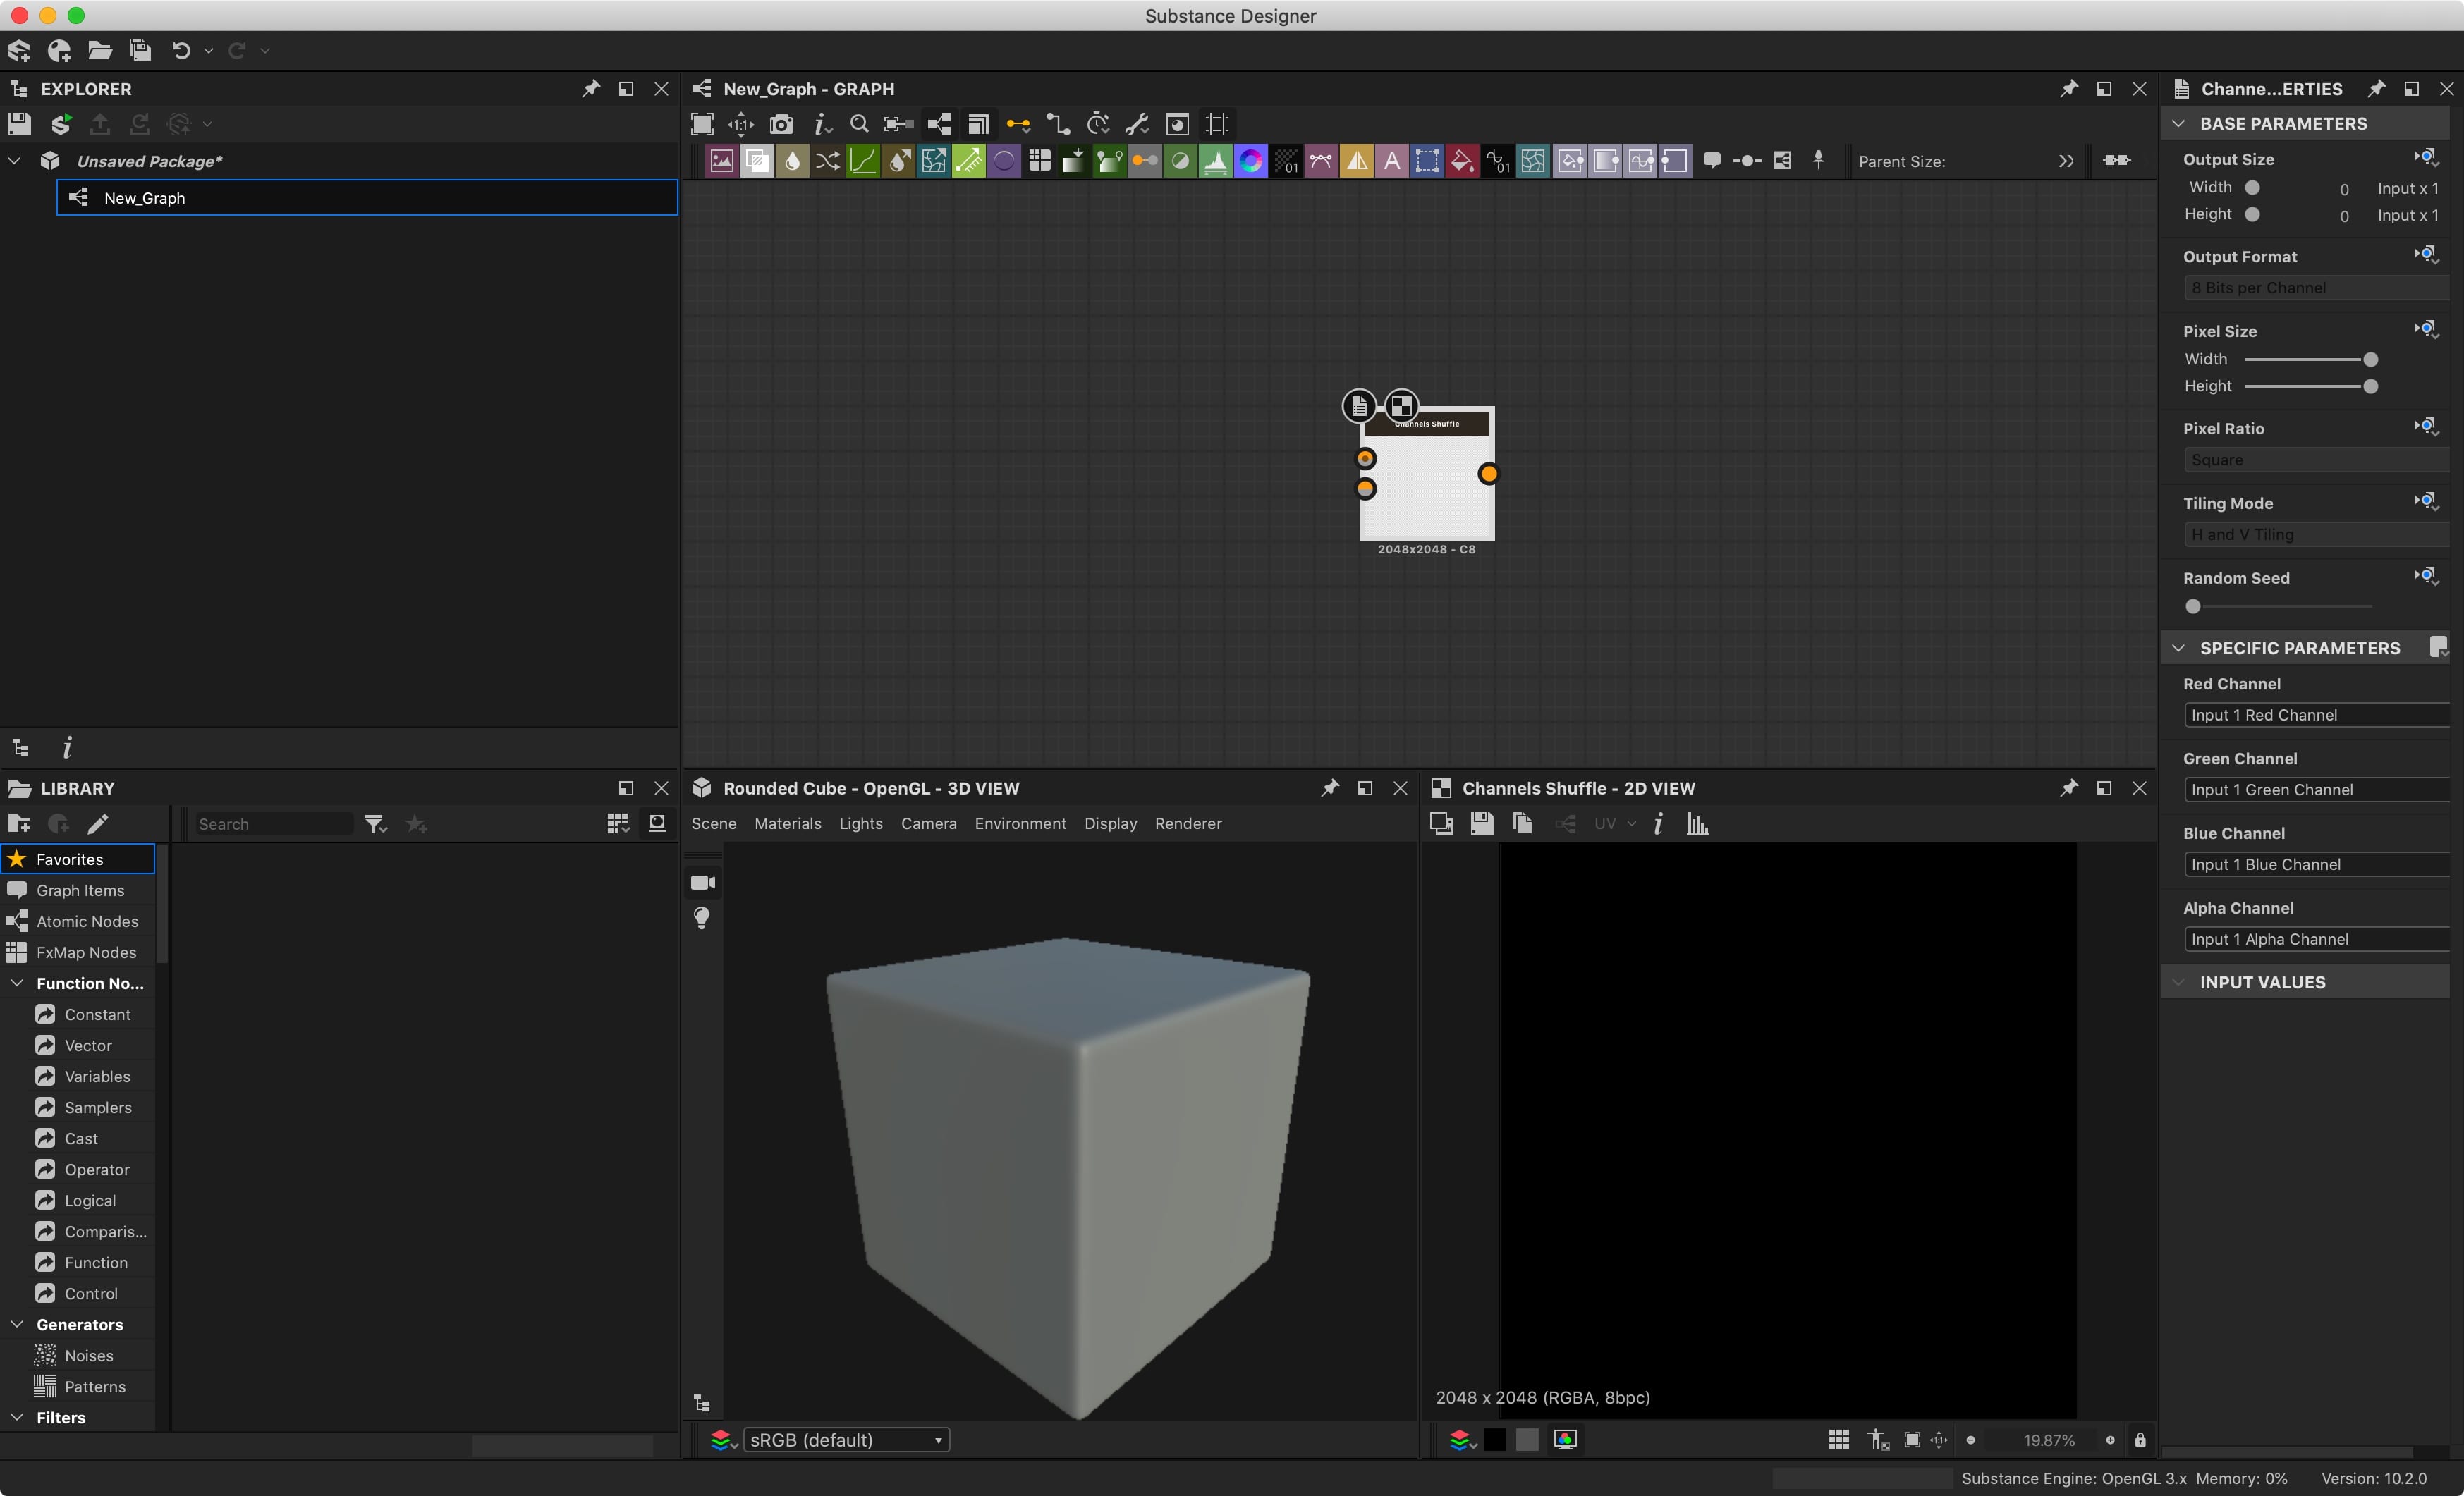Click the Blur node icon (water drop)

pos(792,161)
